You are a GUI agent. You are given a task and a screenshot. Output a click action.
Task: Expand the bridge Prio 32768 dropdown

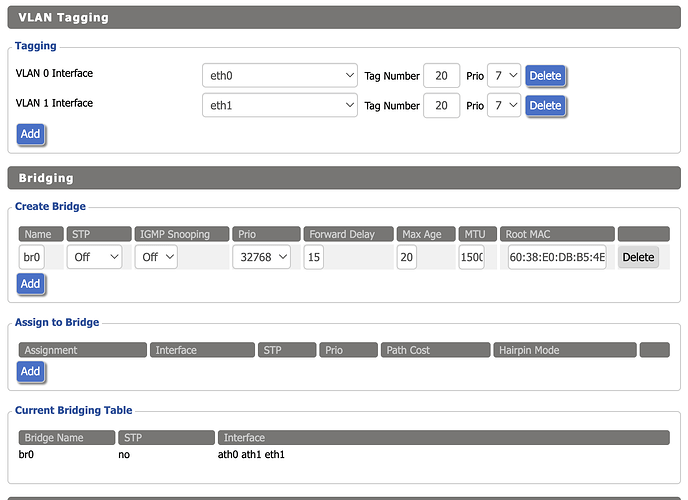(261, 257)
